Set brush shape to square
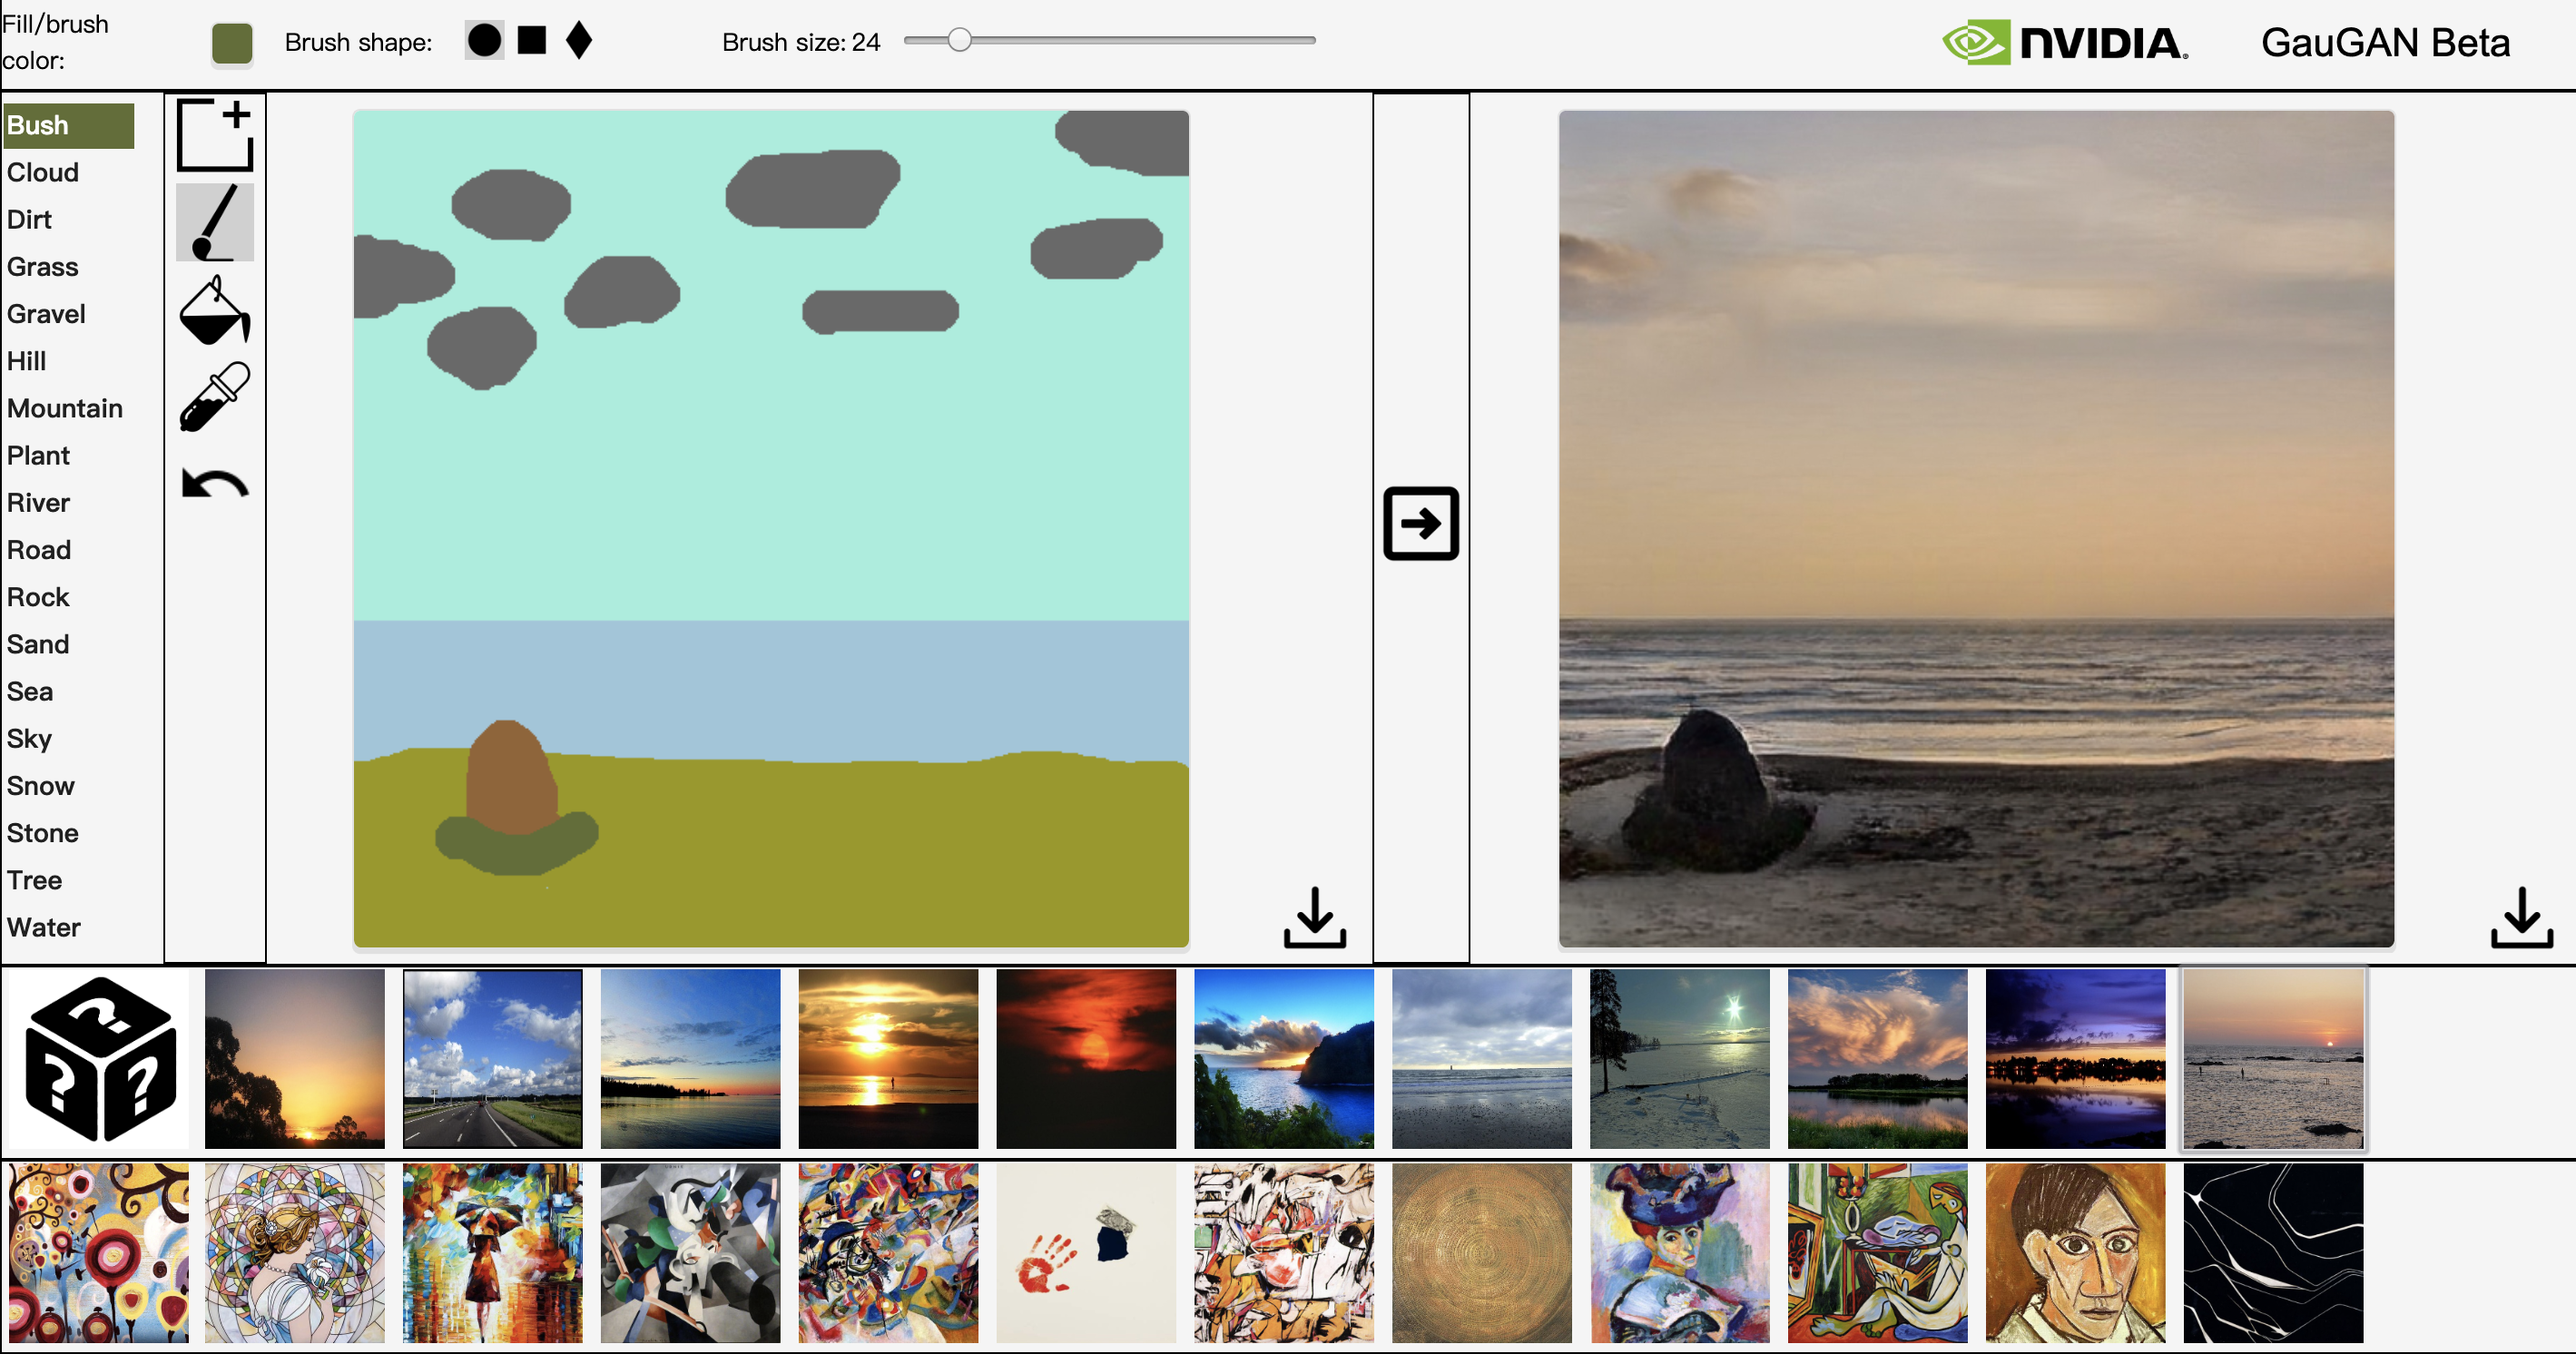 pyautogui.click(x=532, y=41)
